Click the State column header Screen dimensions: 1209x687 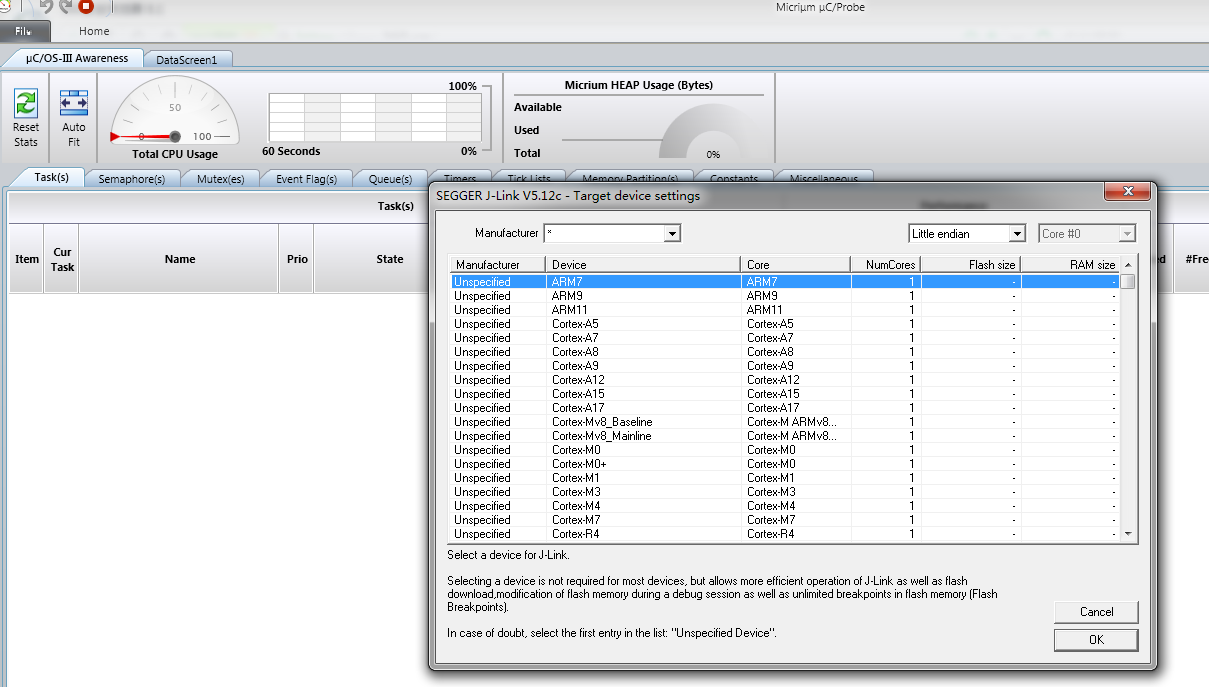click(x=390, y=259)
